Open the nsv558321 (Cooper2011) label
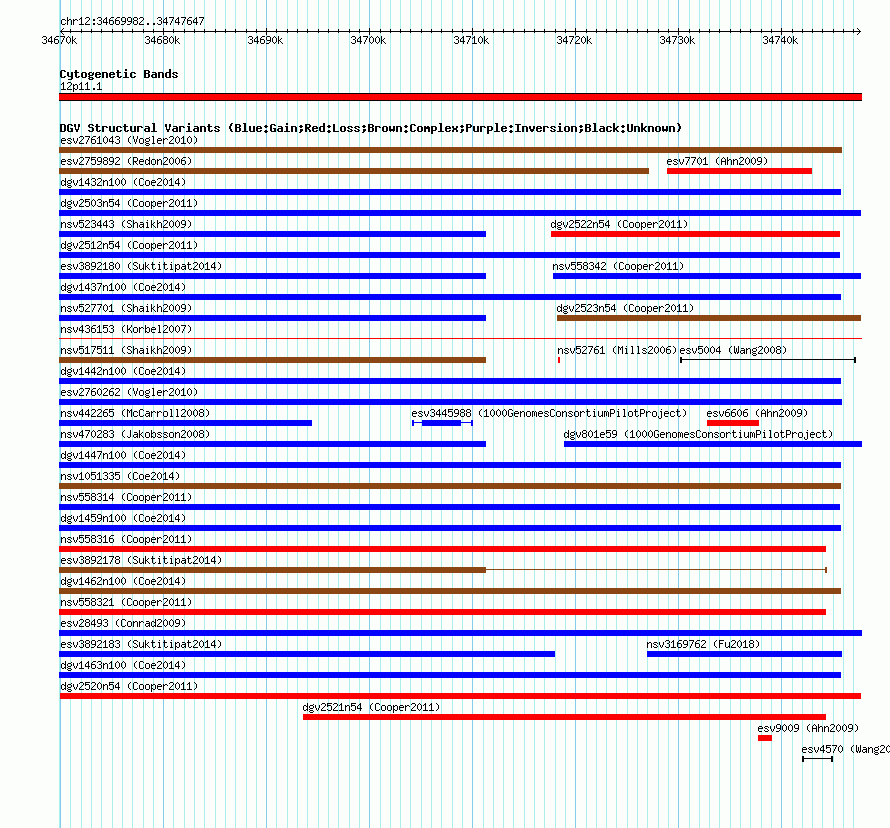 click(126, 602)
